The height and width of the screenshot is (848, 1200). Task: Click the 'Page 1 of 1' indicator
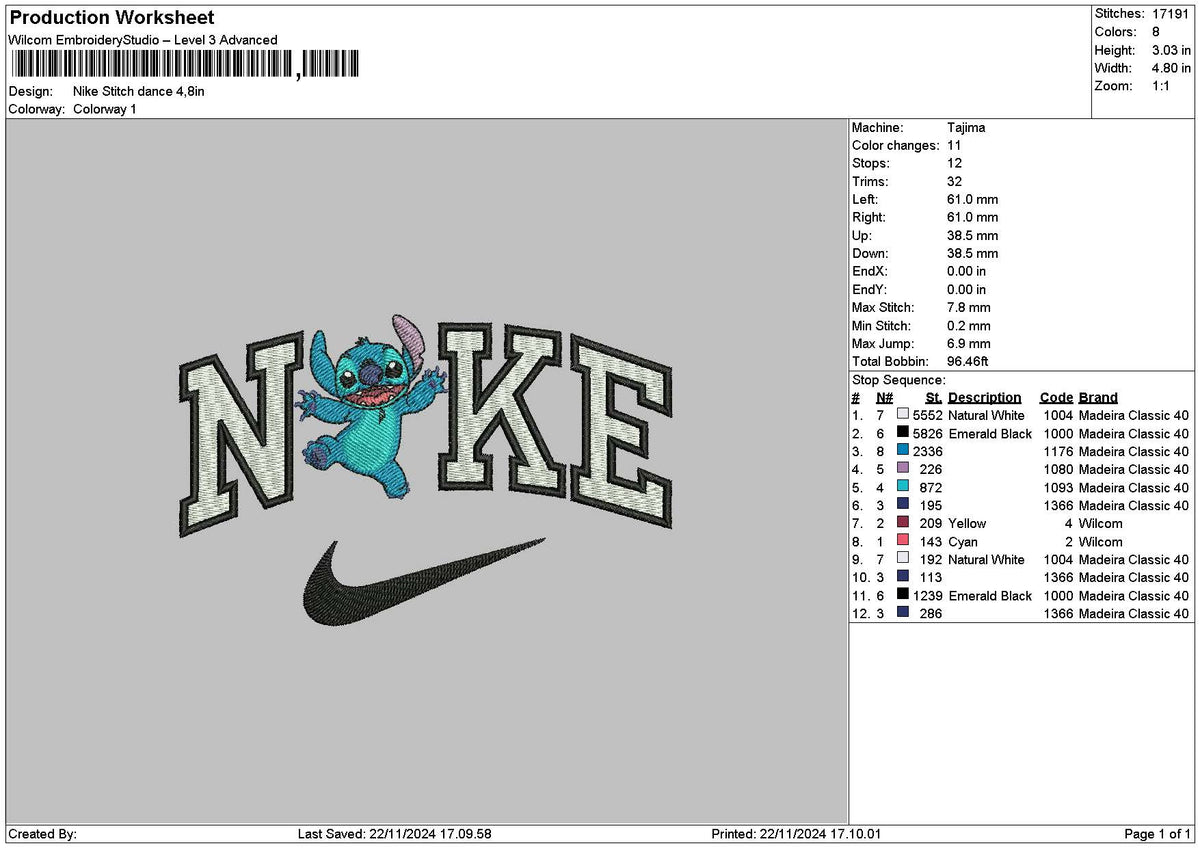point(1158,834)
